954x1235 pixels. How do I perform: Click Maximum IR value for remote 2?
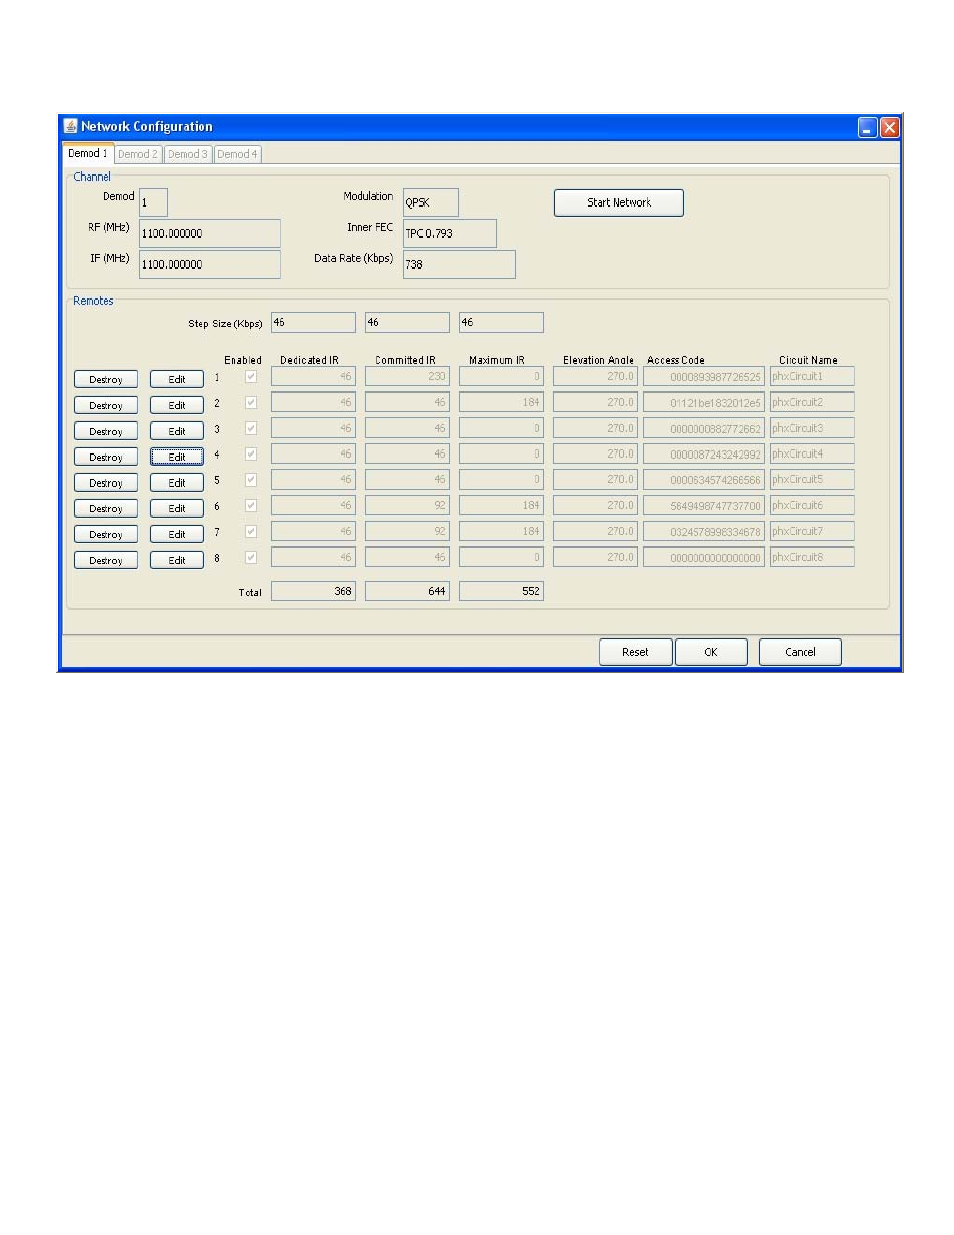pos(501,403)
